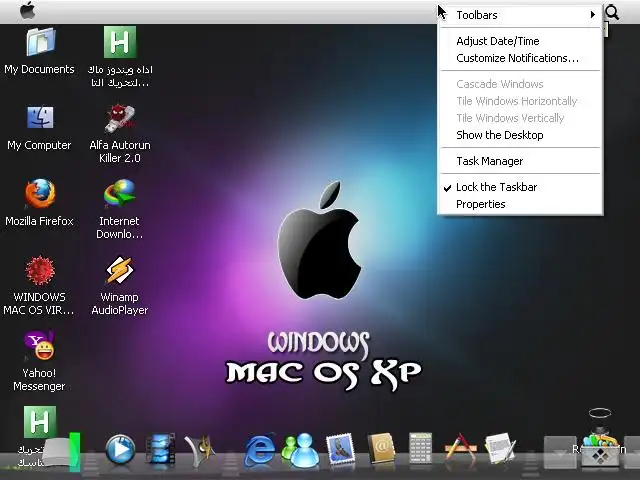Image resolution: width=640 pixels, height=480 pixels.
Task: Click the grayed Cascade Windows entry
Action: click(x=520, y=84)
